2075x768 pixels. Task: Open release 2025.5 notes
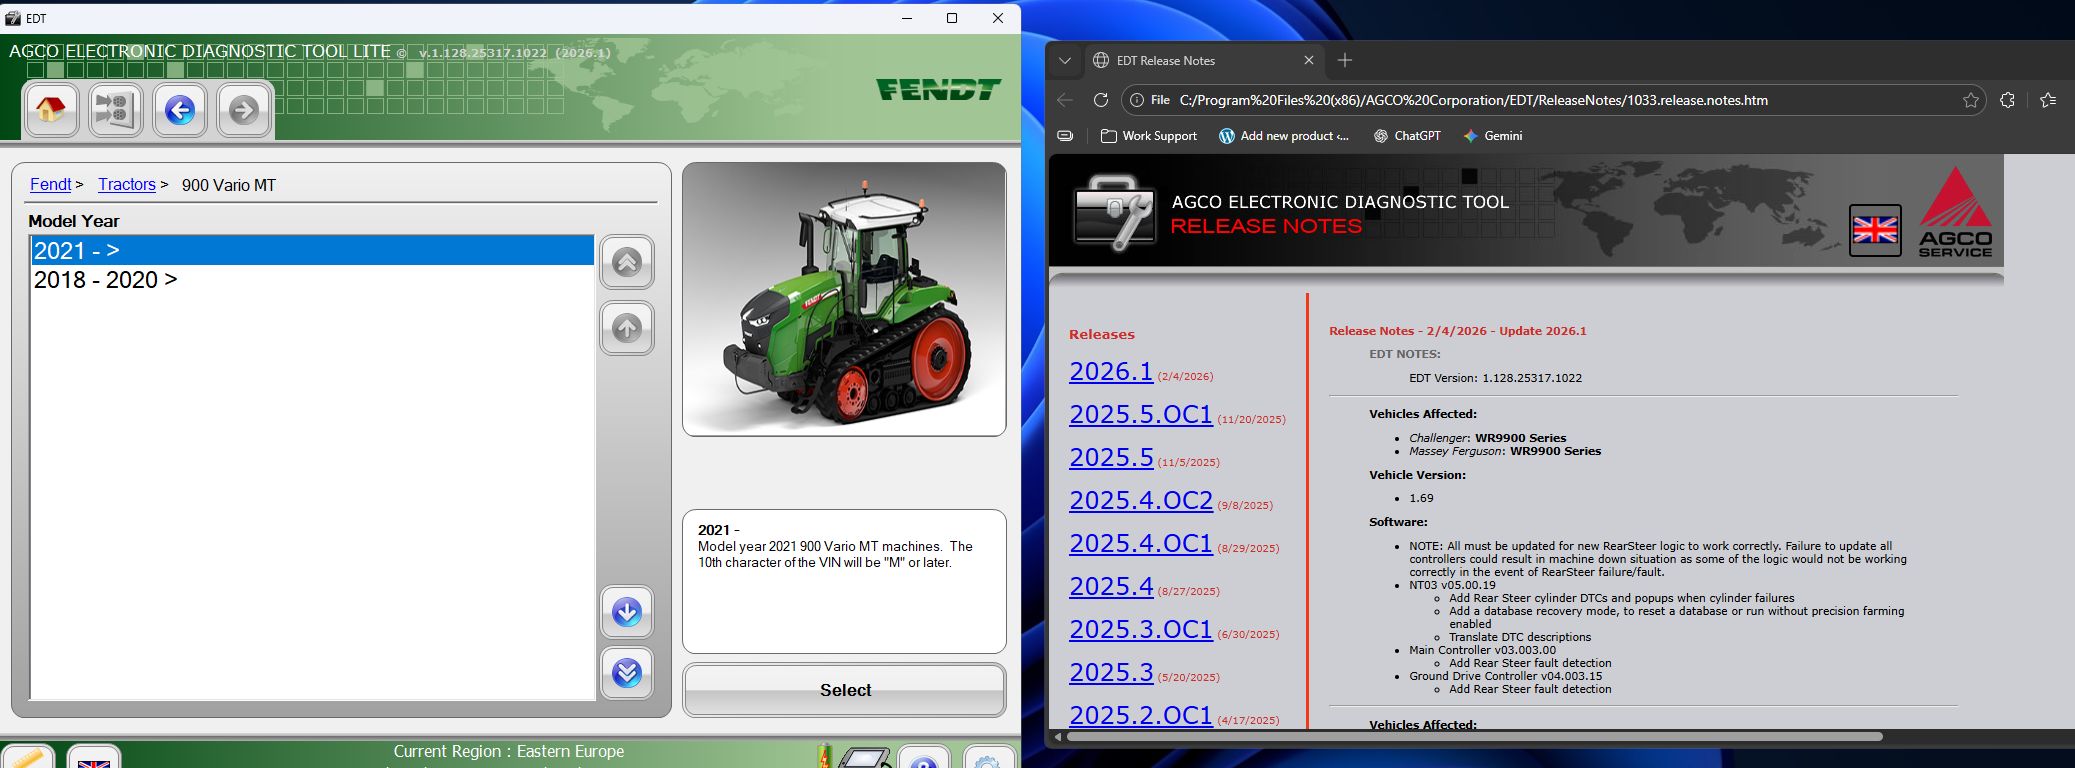point(1111,457)
